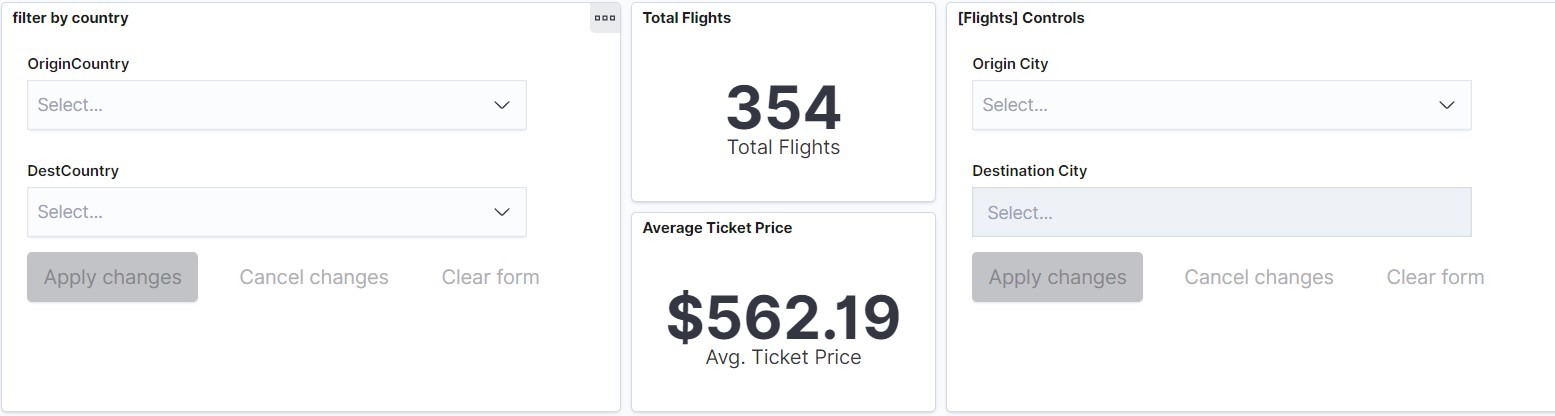
Task: Click the $562.19 average ticket price value
Action: [x=783, y=317]
